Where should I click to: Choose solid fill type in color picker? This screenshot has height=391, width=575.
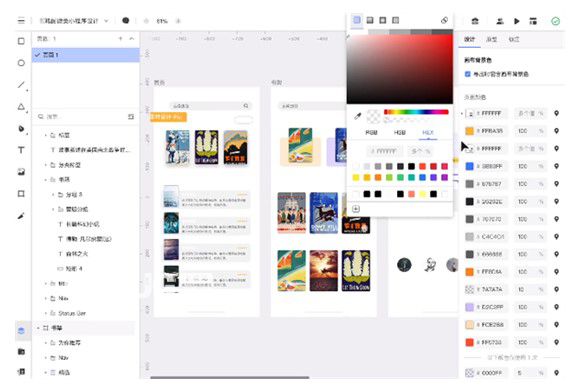point(356,20)
